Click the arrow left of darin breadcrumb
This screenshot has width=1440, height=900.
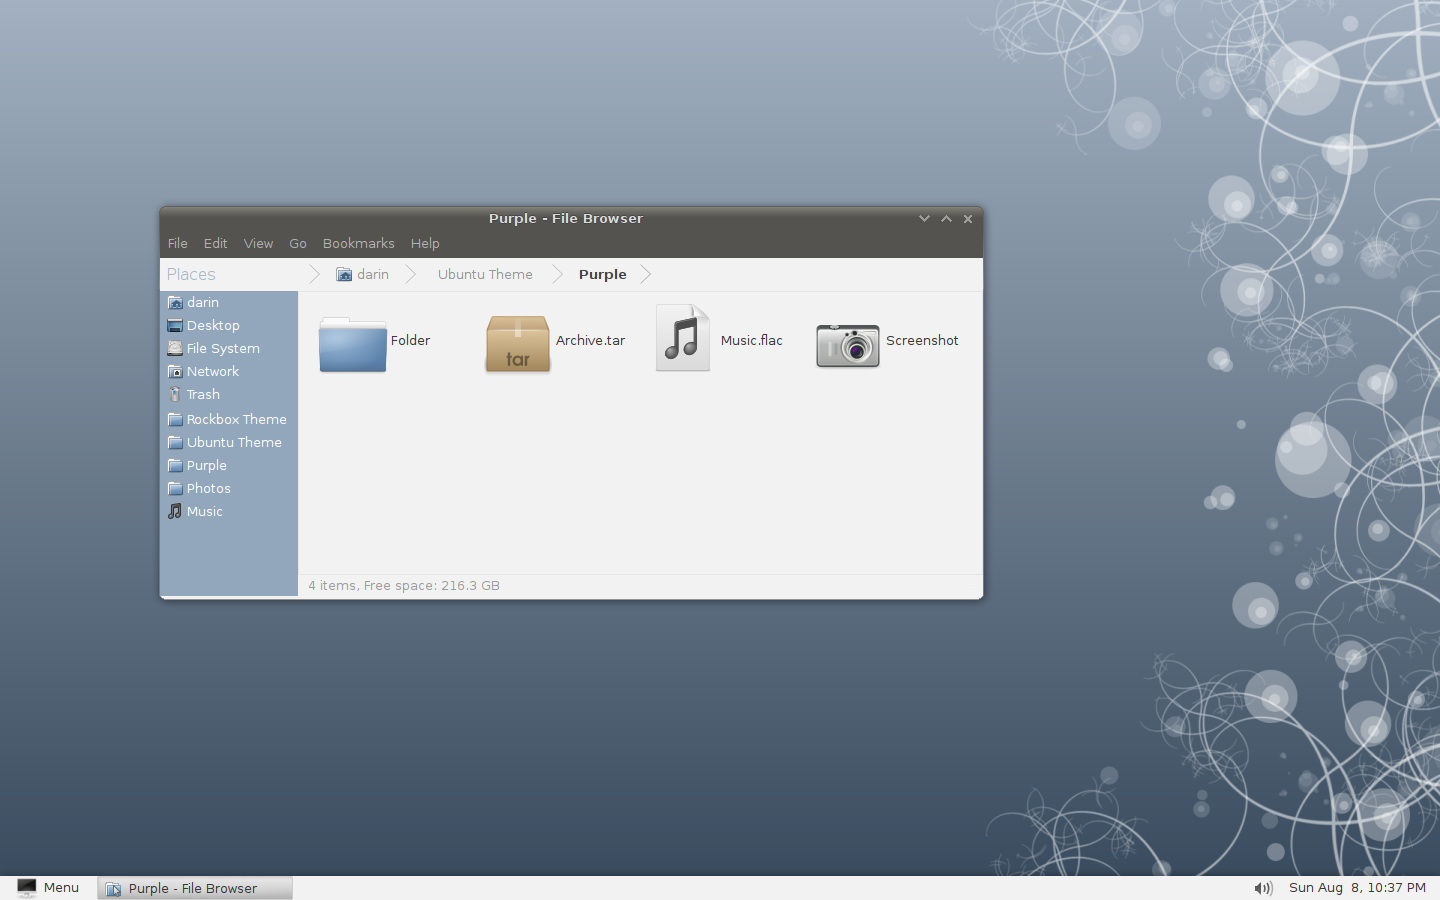[x=314, y=274]
